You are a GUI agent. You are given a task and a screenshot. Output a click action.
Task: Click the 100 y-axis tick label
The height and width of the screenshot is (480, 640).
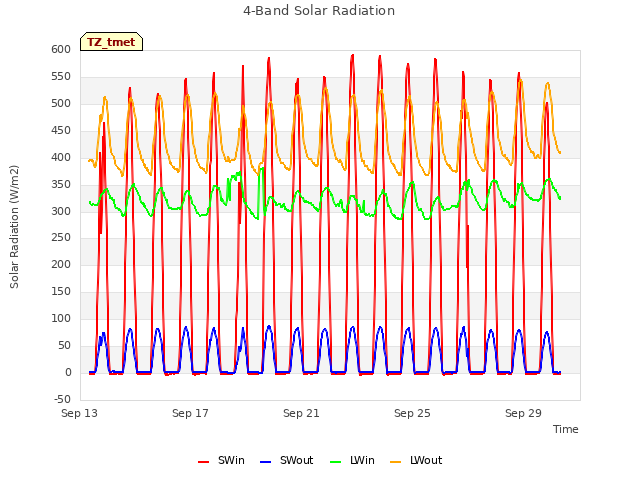point(61,318)
